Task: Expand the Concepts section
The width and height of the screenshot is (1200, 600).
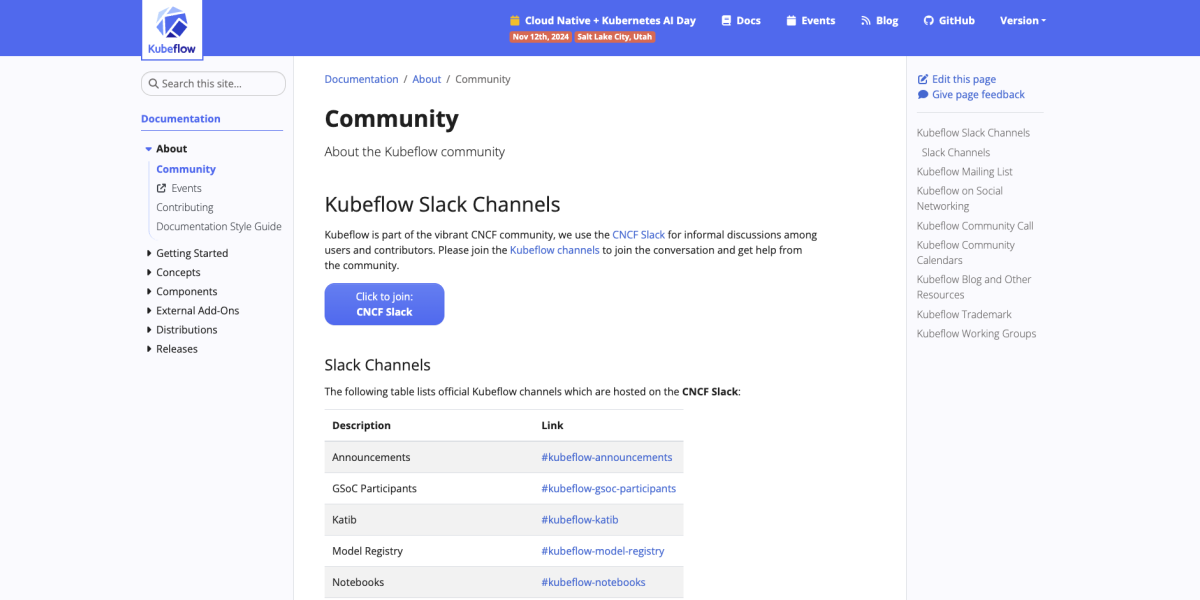Action: [148, 272]
